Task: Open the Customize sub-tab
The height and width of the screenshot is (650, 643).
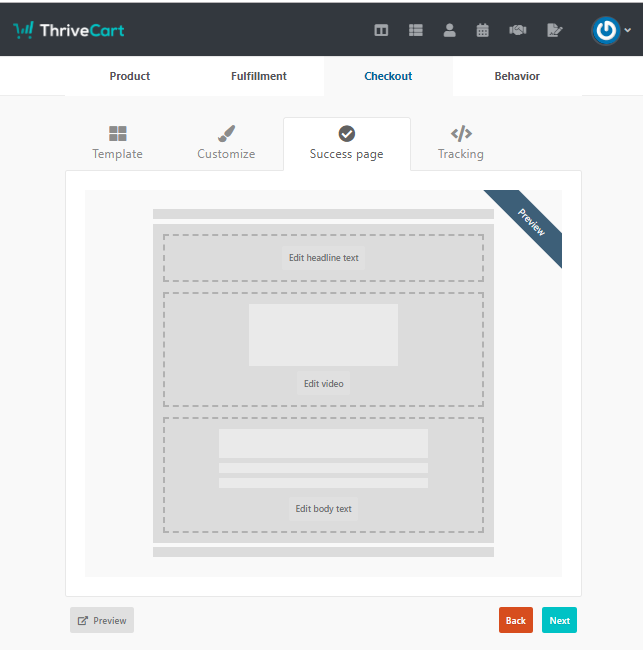Action: (226, 143)
